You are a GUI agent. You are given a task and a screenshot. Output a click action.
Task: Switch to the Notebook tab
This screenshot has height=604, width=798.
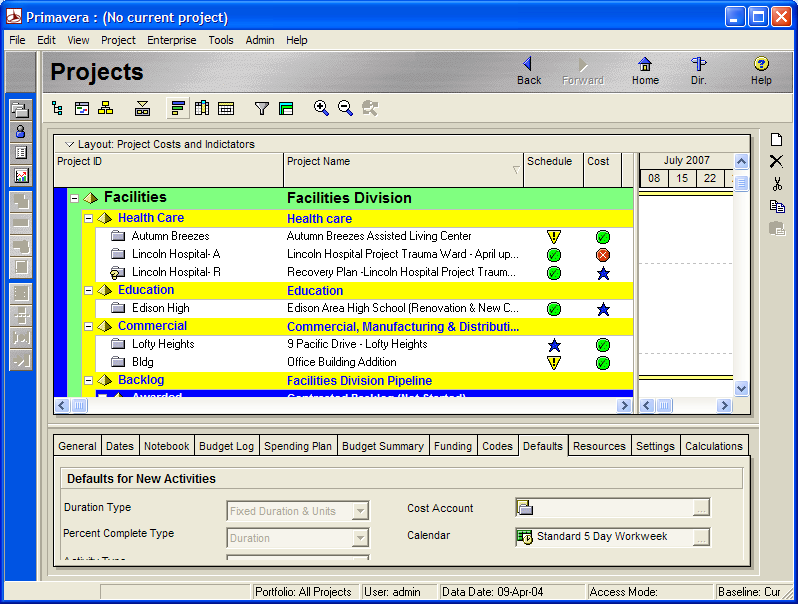pyautogui.click(x=166, y=446)
